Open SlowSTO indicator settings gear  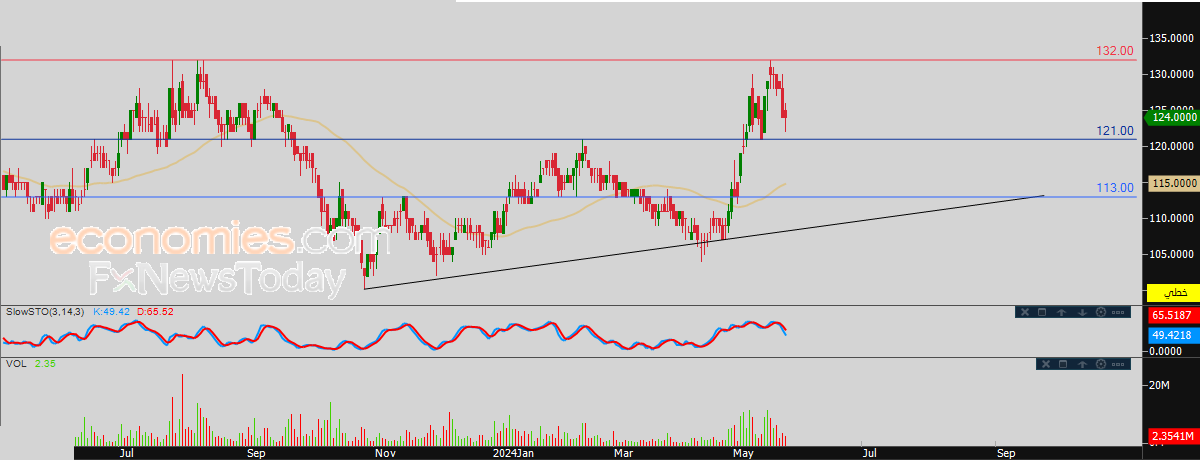(1101, 312)
